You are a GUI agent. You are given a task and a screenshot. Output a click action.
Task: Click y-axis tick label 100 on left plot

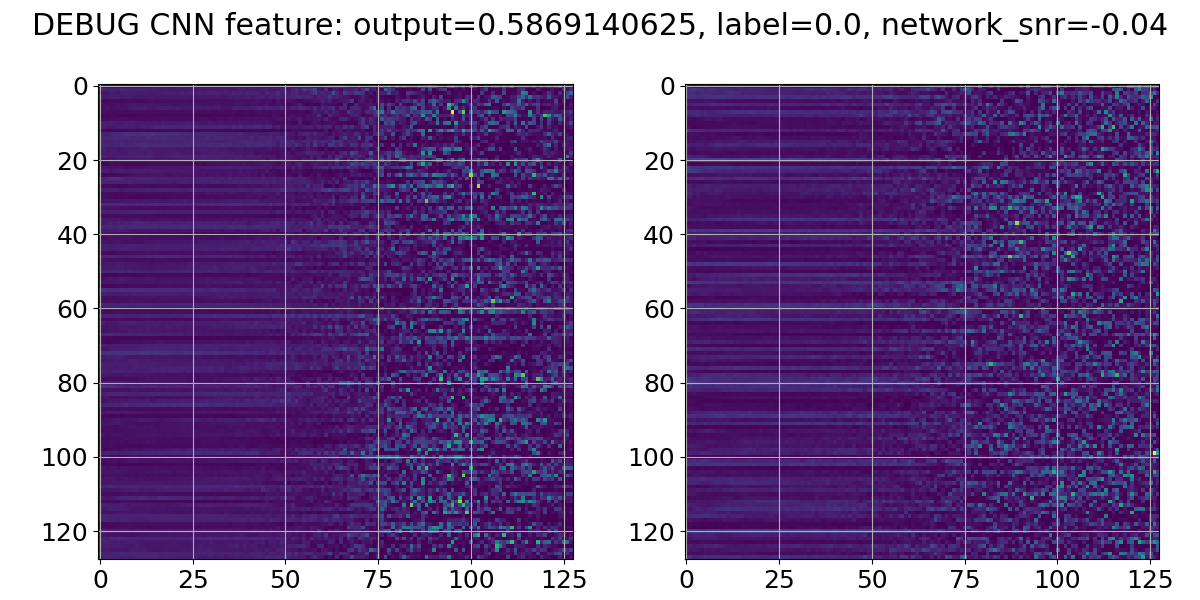(x=67, y=457)
